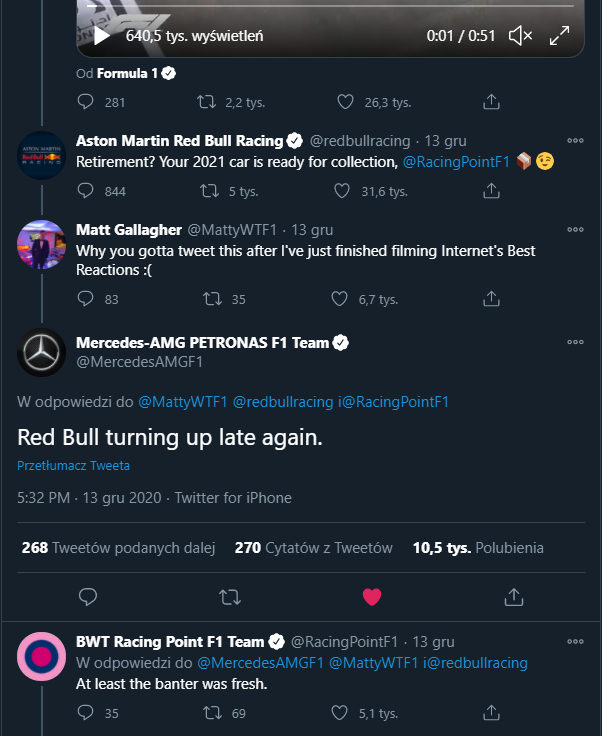Unlike the Mercedes-AMG main tweet
Screen dimensions: 602x736
pyautogui.click(x=372, y=597)
